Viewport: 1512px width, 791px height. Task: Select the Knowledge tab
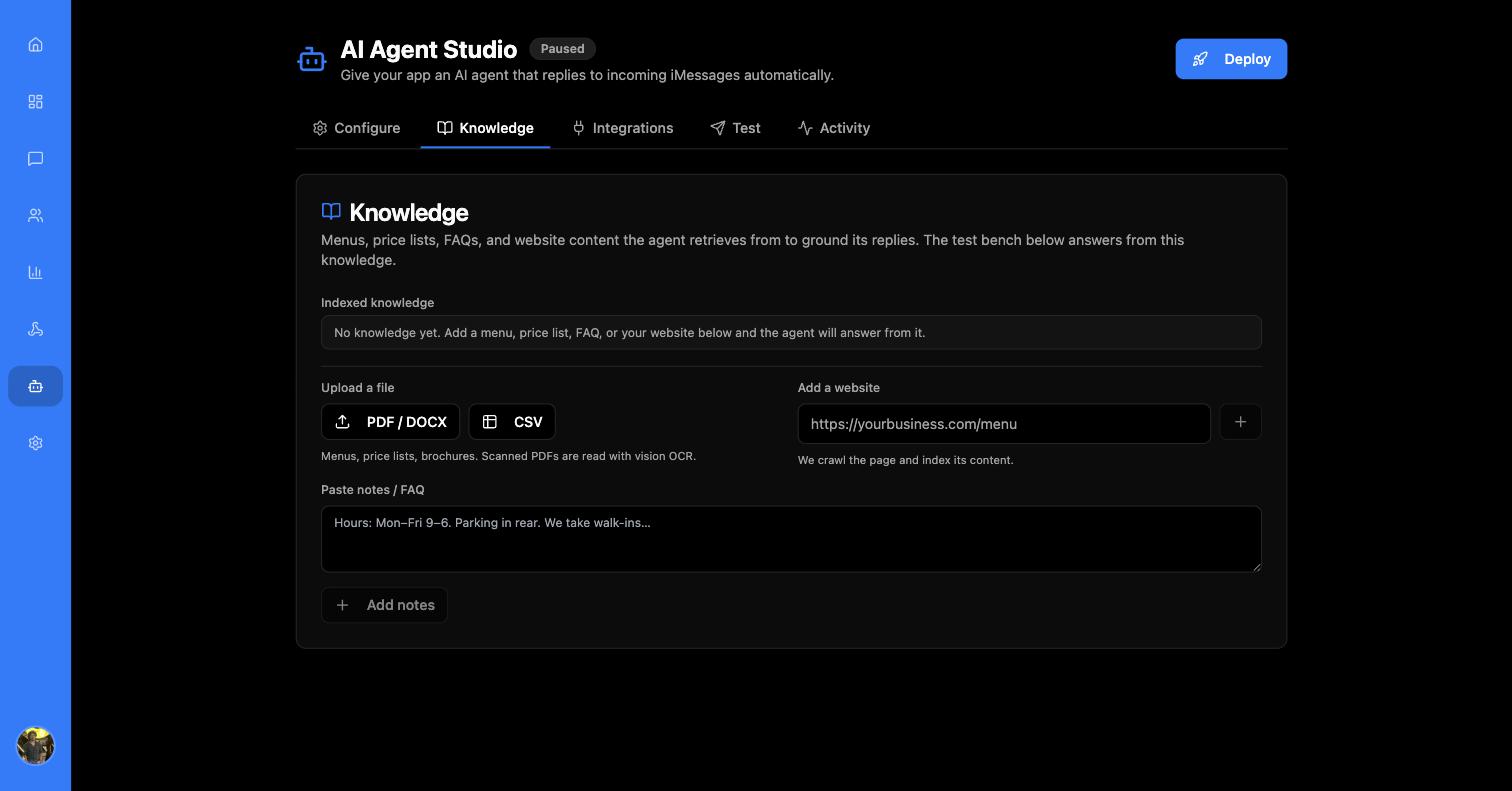(x=485, y=128)
